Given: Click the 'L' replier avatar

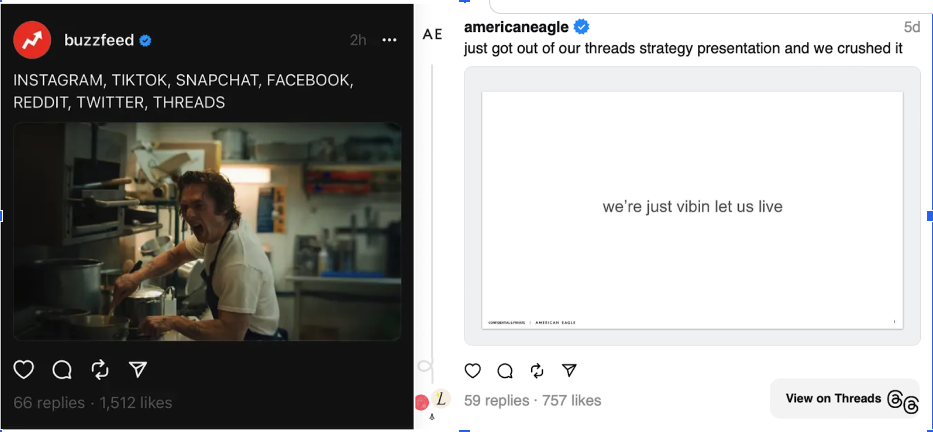Looking at the screenshot, I should (x=442, y=399).
